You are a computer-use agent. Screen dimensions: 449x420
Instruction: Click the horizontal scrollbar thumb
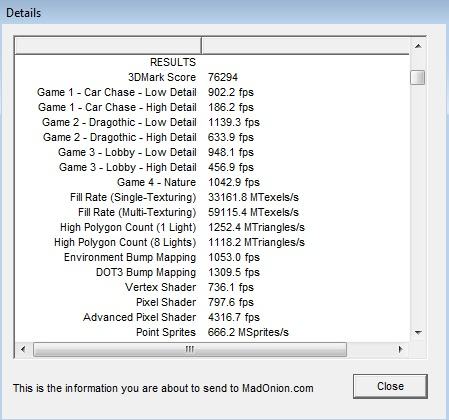pyautogui.click(x=190, y=349)
